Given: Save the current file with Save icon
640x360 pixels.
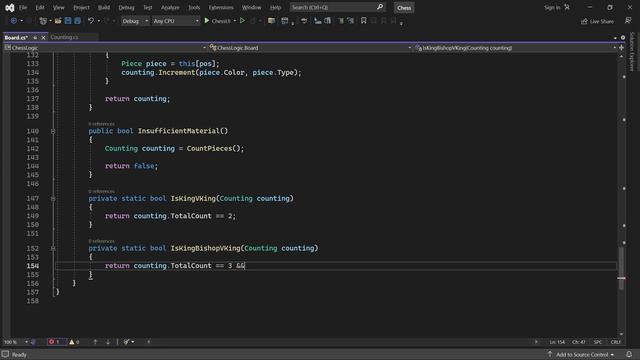Looking at the screenshot, I should coord(68,21).
